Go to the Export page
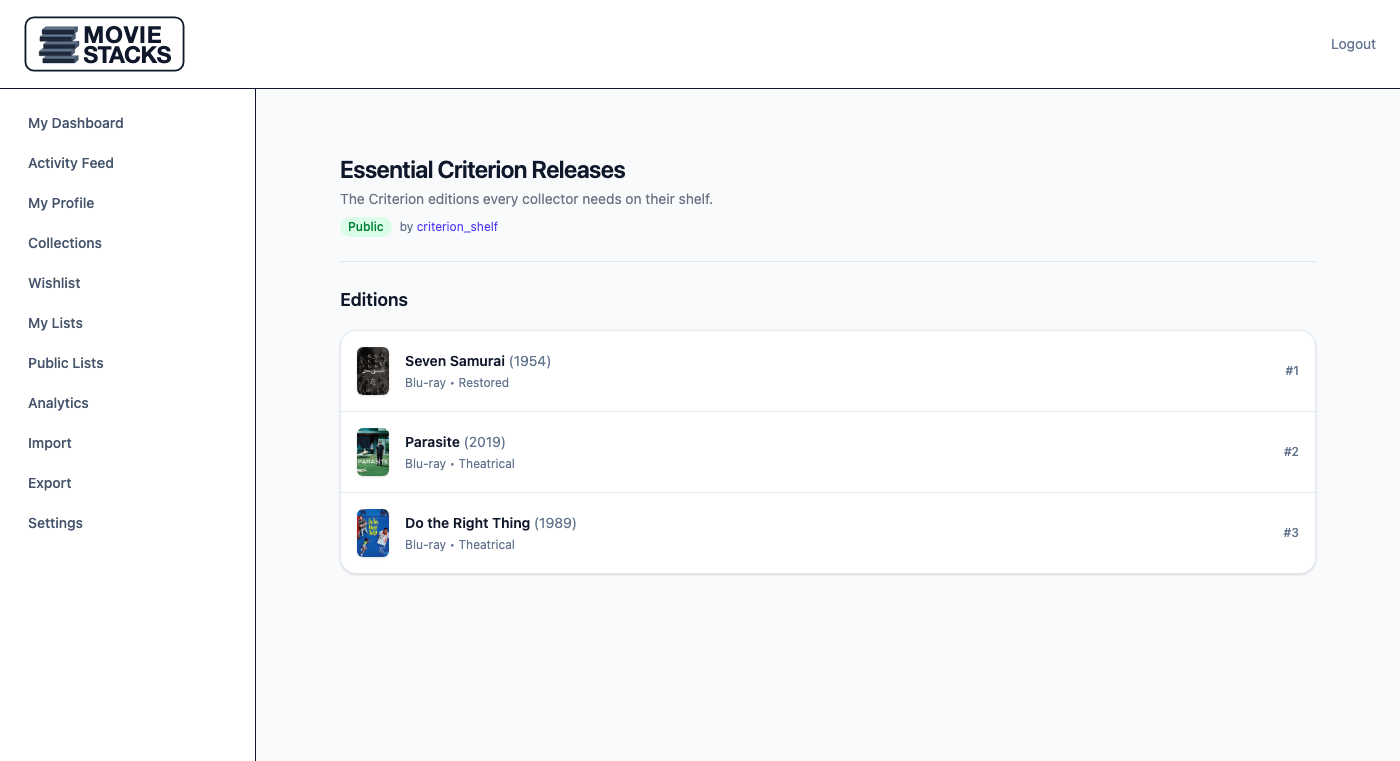Viewport: 1400px width, 761px height. 50,483
